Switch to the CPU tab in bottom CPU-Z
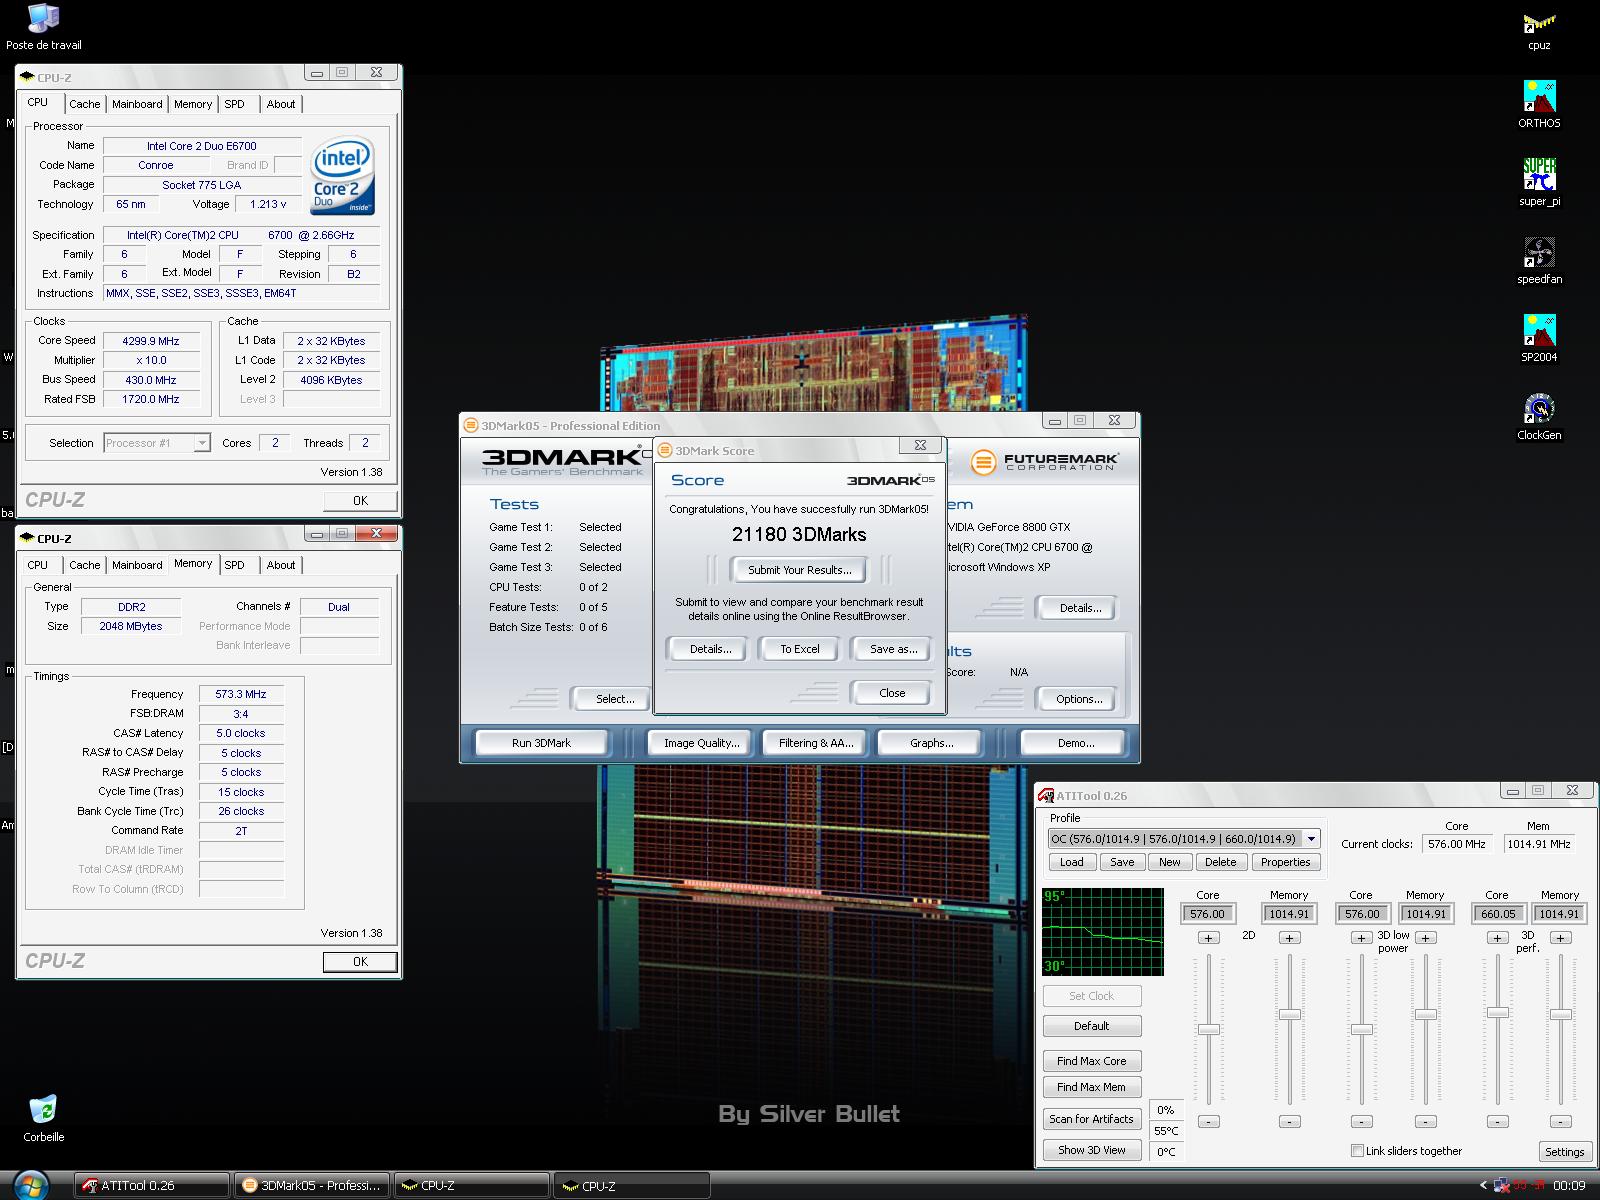The height and width of the screenshot is (1200, 1600). tap(38, 565)
